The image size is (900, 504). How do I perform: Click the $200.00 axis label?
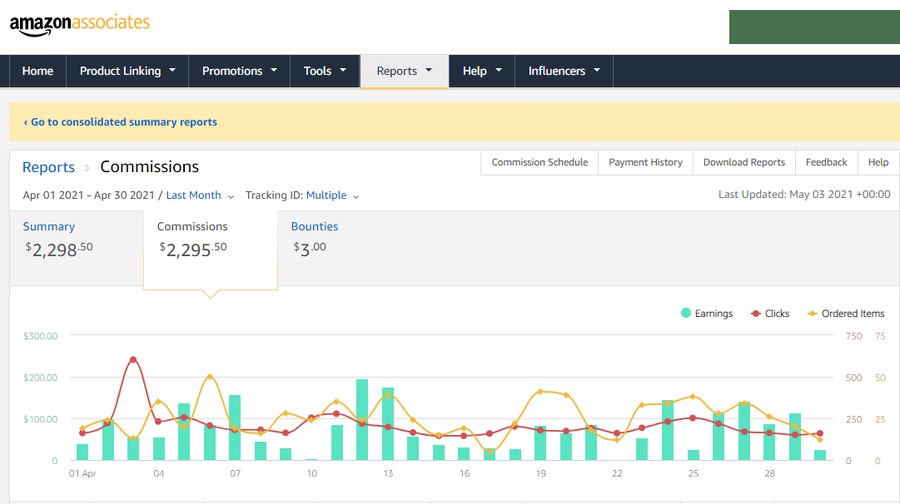[x=40, y=378]
